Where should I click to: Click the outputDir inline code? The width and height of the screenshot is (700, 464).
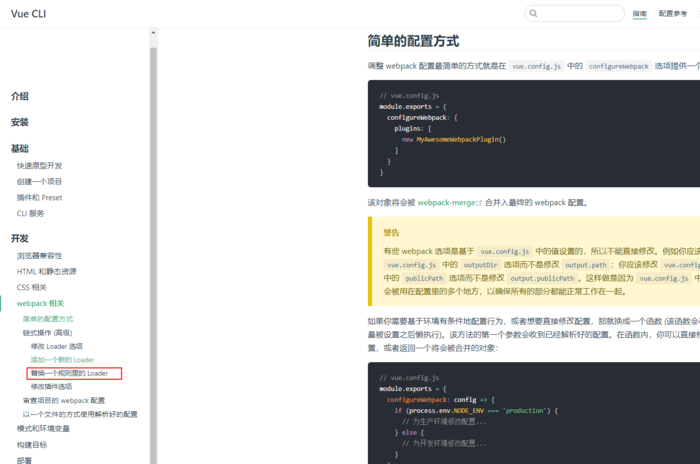pos(480,265)
